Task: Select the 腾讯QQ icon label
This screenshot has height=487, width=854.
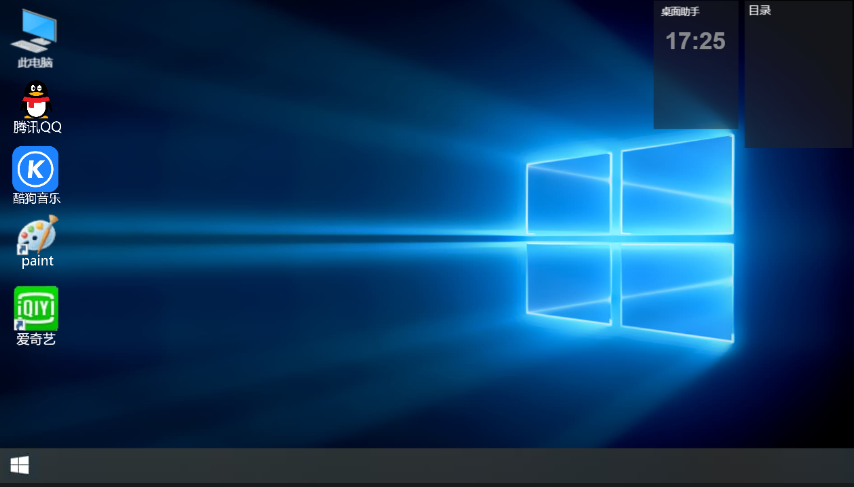Action: pyautogui.click(x=37, y=127)
